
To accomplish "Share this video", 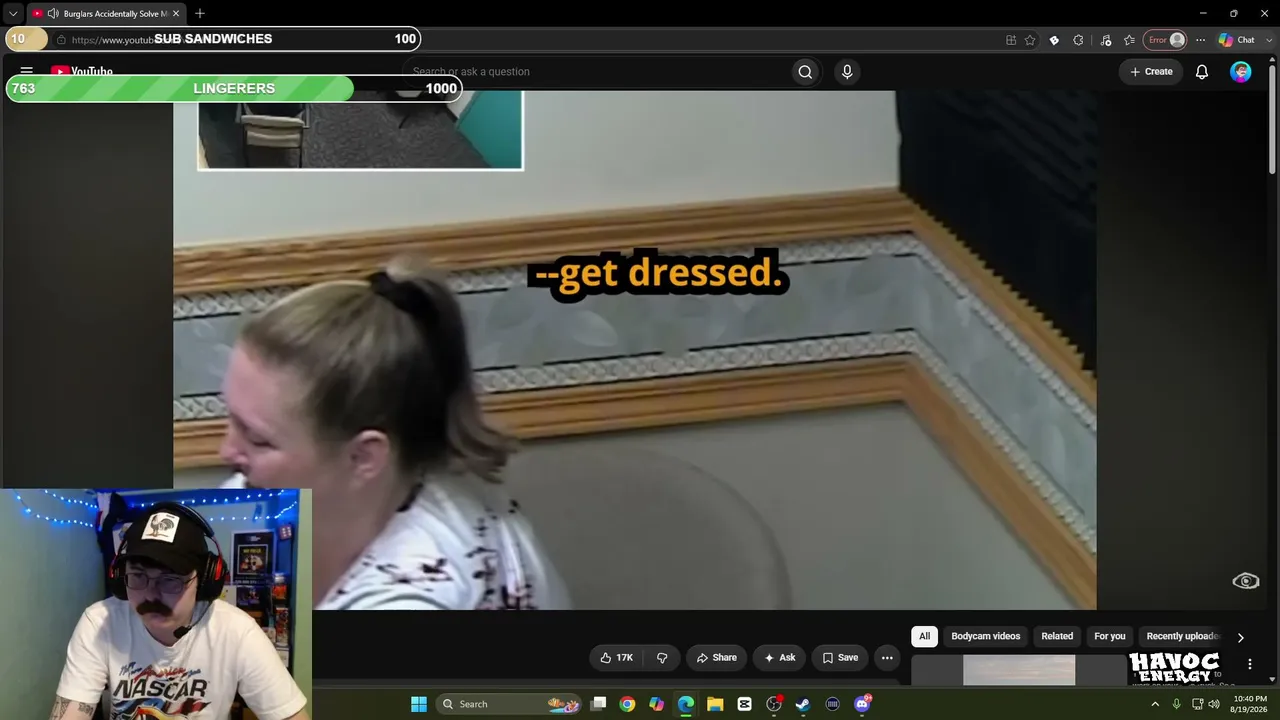I will click(x=716, y=657).
